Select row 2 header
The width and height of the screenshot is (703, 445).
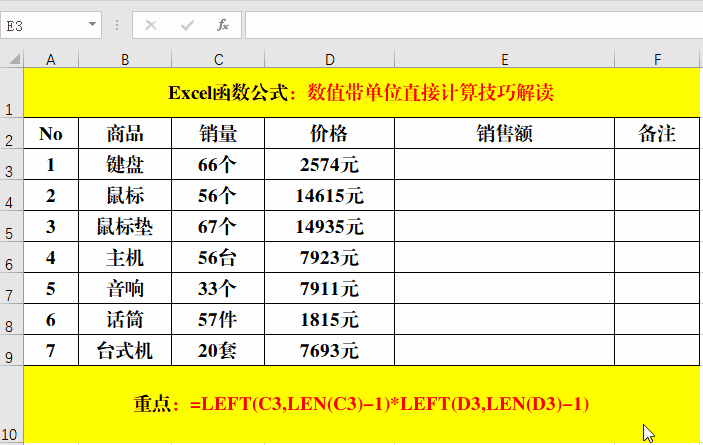tap(12, 134)
